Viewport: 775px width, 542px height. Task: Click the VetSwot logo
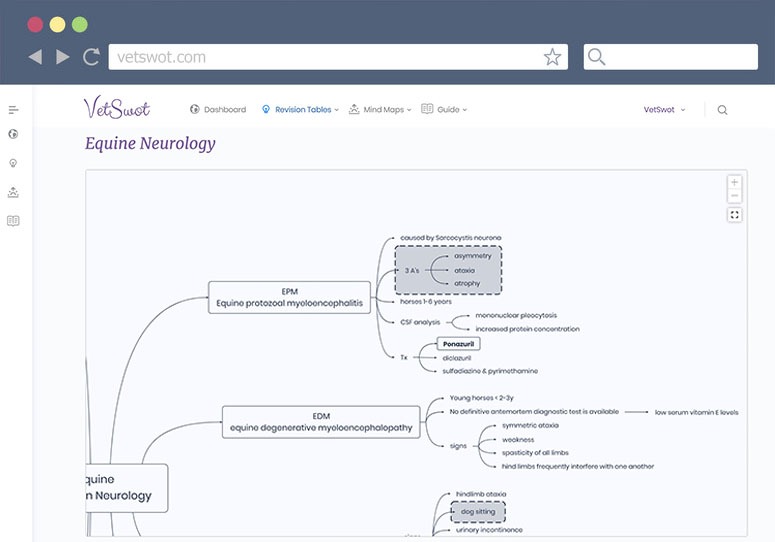click(x=116, y=108)
